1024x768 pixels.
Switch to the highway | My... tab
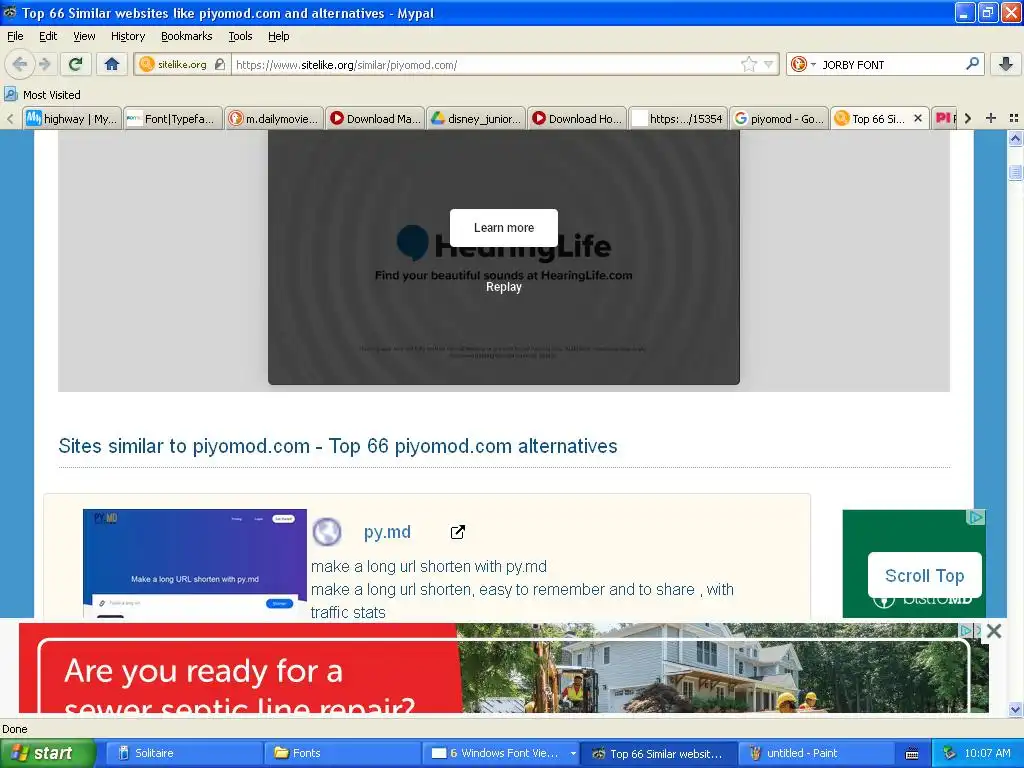[72, 118]
